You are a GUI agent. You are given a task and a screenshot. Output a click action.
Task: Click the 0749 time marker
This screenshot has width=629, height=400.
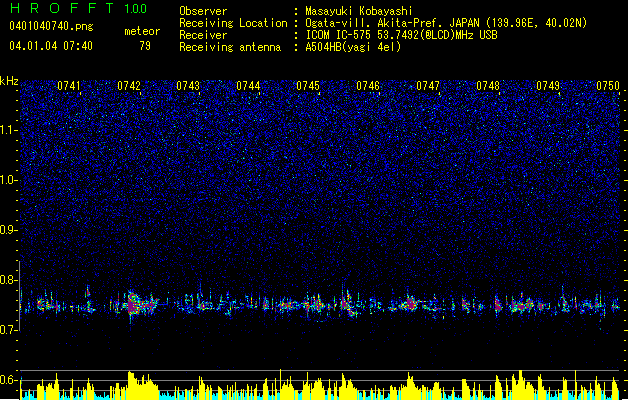point(548,86)
